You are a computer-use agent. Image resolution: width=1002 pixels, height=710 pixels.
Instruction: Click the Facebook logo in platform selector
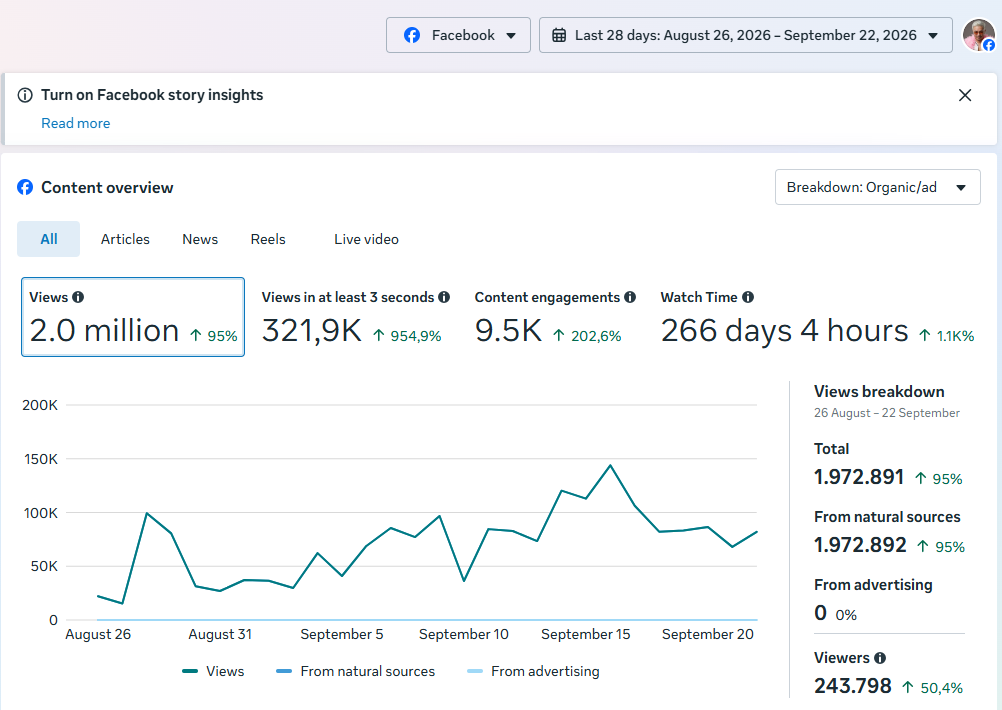coord(412,35)
